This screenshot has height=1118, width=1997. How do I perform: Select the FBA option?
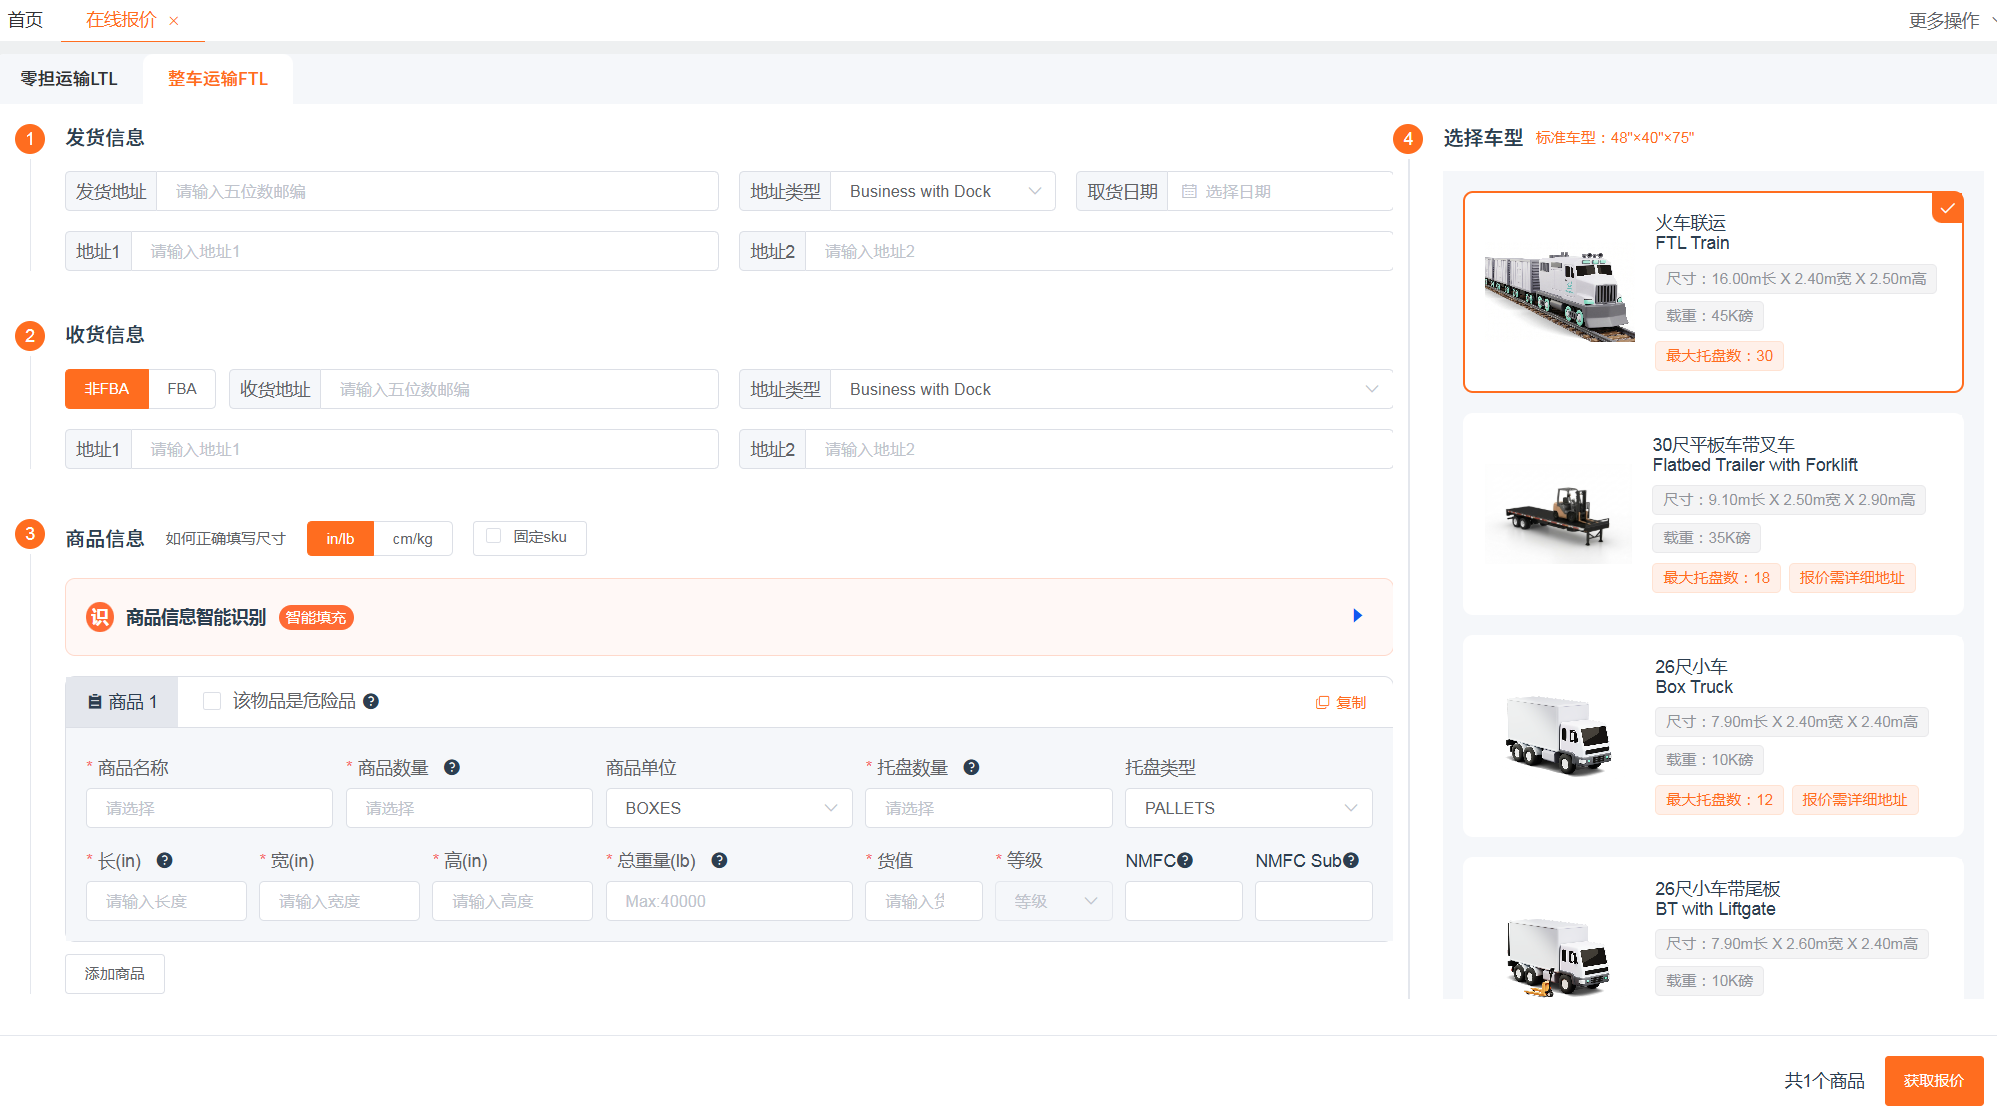(182, 389)
